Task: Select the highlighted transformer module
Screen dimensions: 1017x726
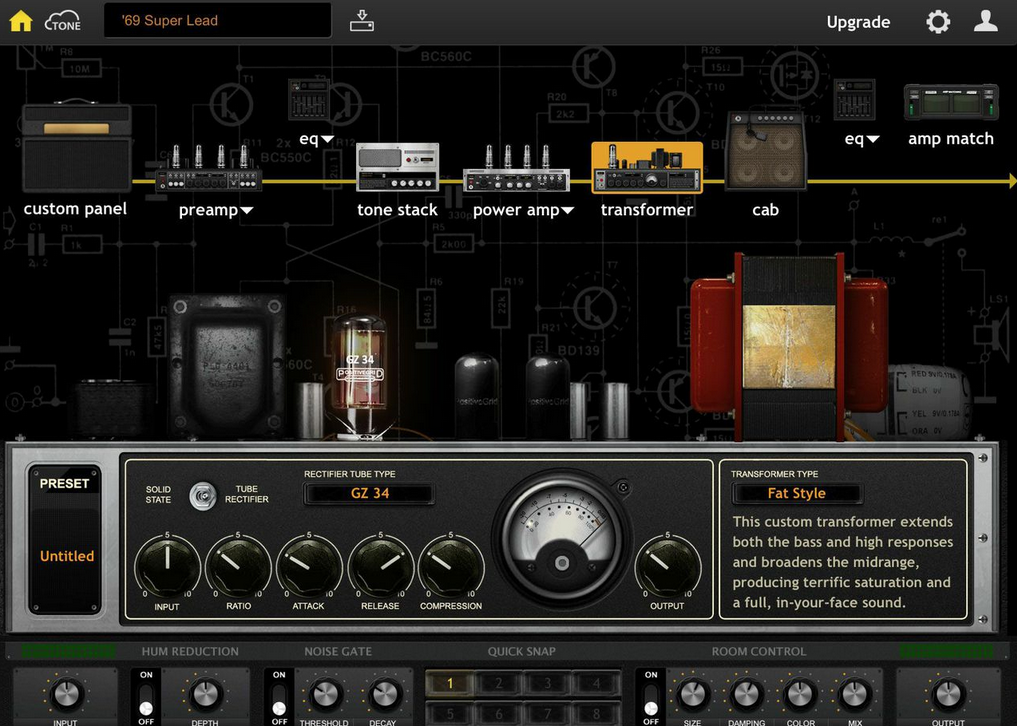Action: coord(647,168)
